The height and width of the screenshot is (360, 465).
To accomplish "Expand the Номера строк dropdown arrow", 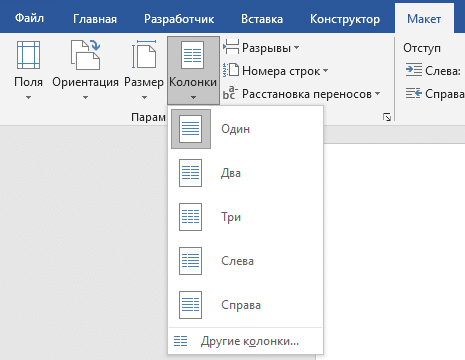I will [x=325, y=71].
